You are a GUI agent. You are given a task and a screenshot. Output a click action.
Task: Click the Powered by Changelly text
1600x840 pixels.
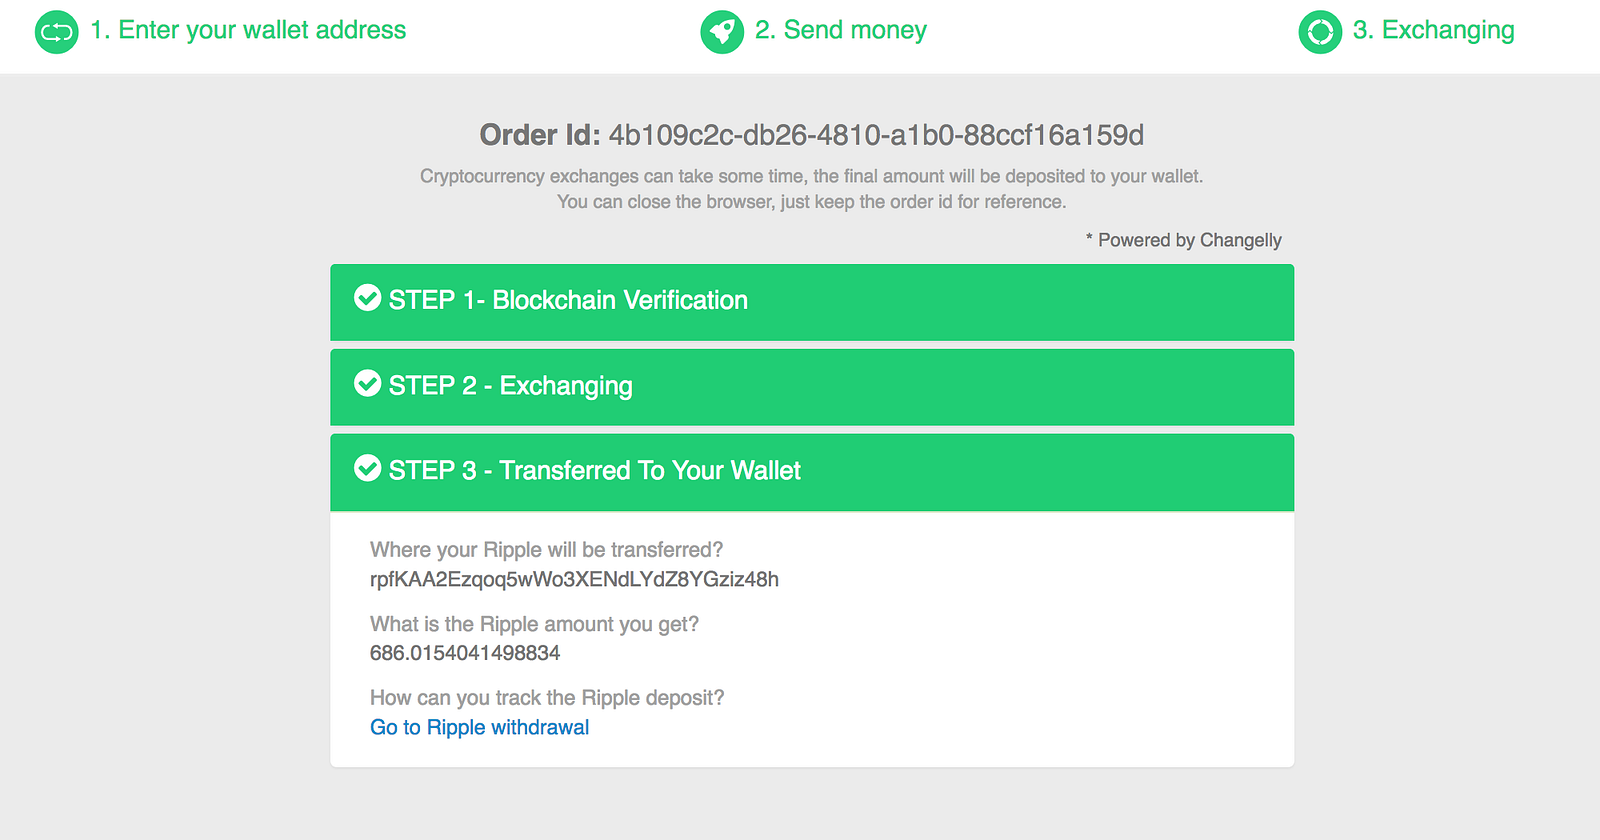(1188, 240)
